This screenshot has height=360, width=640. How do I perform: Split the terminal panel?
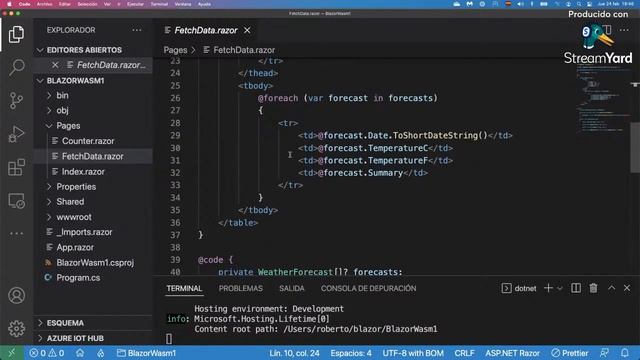576,288
